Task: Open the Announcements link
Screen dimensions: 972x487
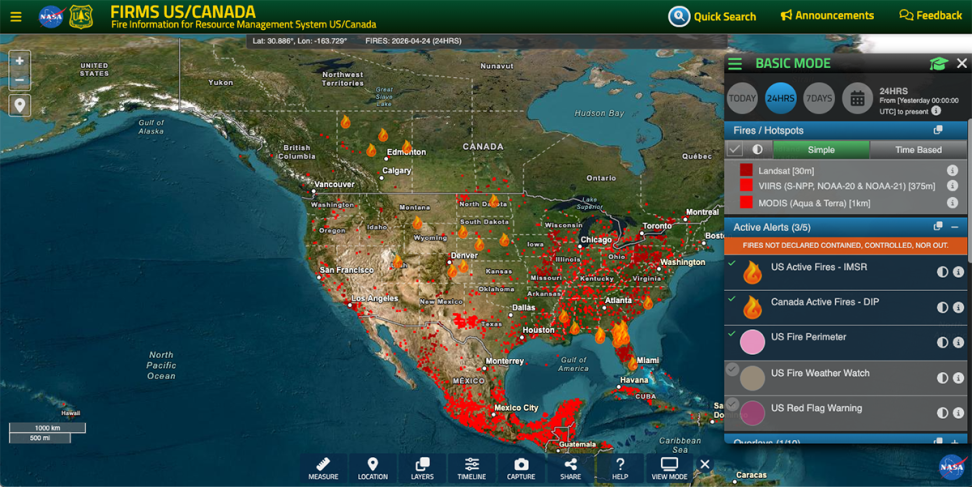Action: pos(827,15)
